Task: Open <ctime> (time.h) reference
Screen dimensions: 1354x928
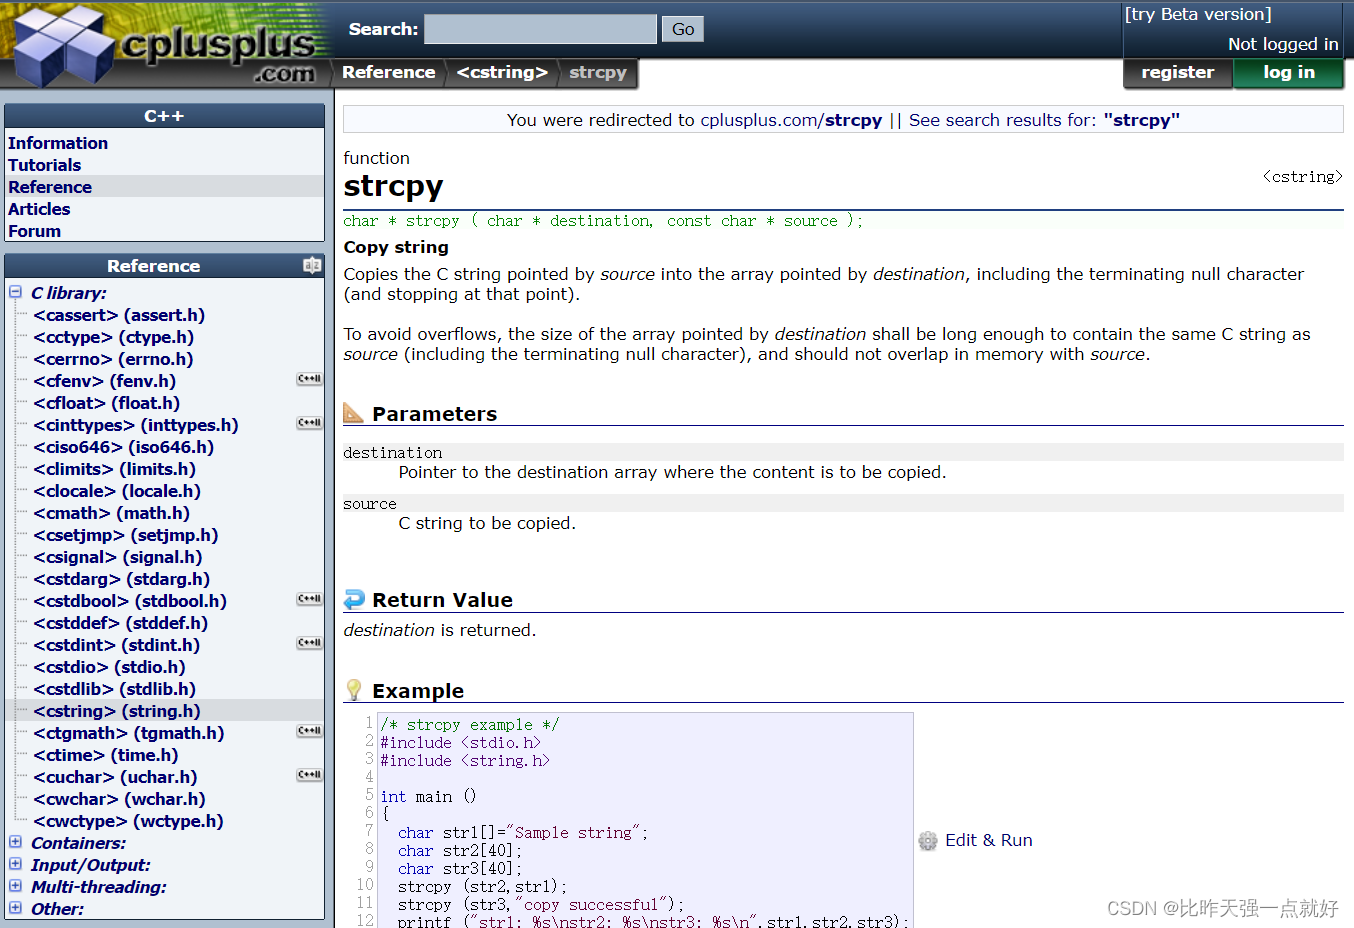Action: pyautogui.click(x=106, y=755)
